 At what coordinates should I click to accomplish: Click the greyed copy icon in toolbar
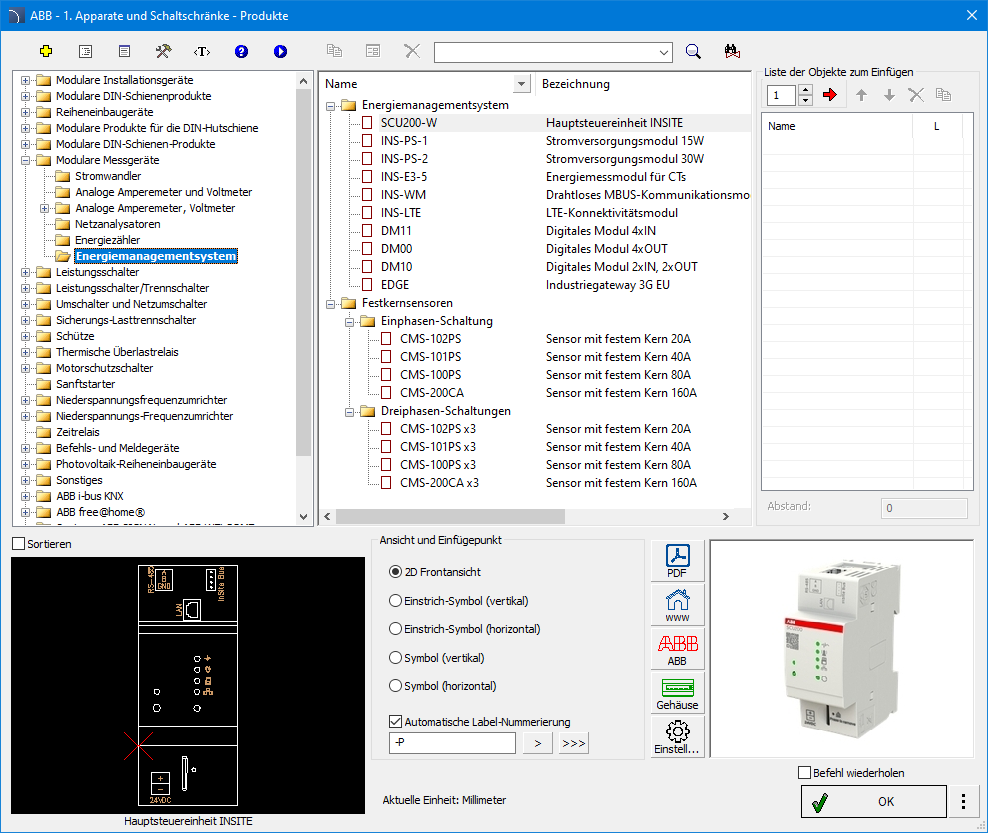334,51
